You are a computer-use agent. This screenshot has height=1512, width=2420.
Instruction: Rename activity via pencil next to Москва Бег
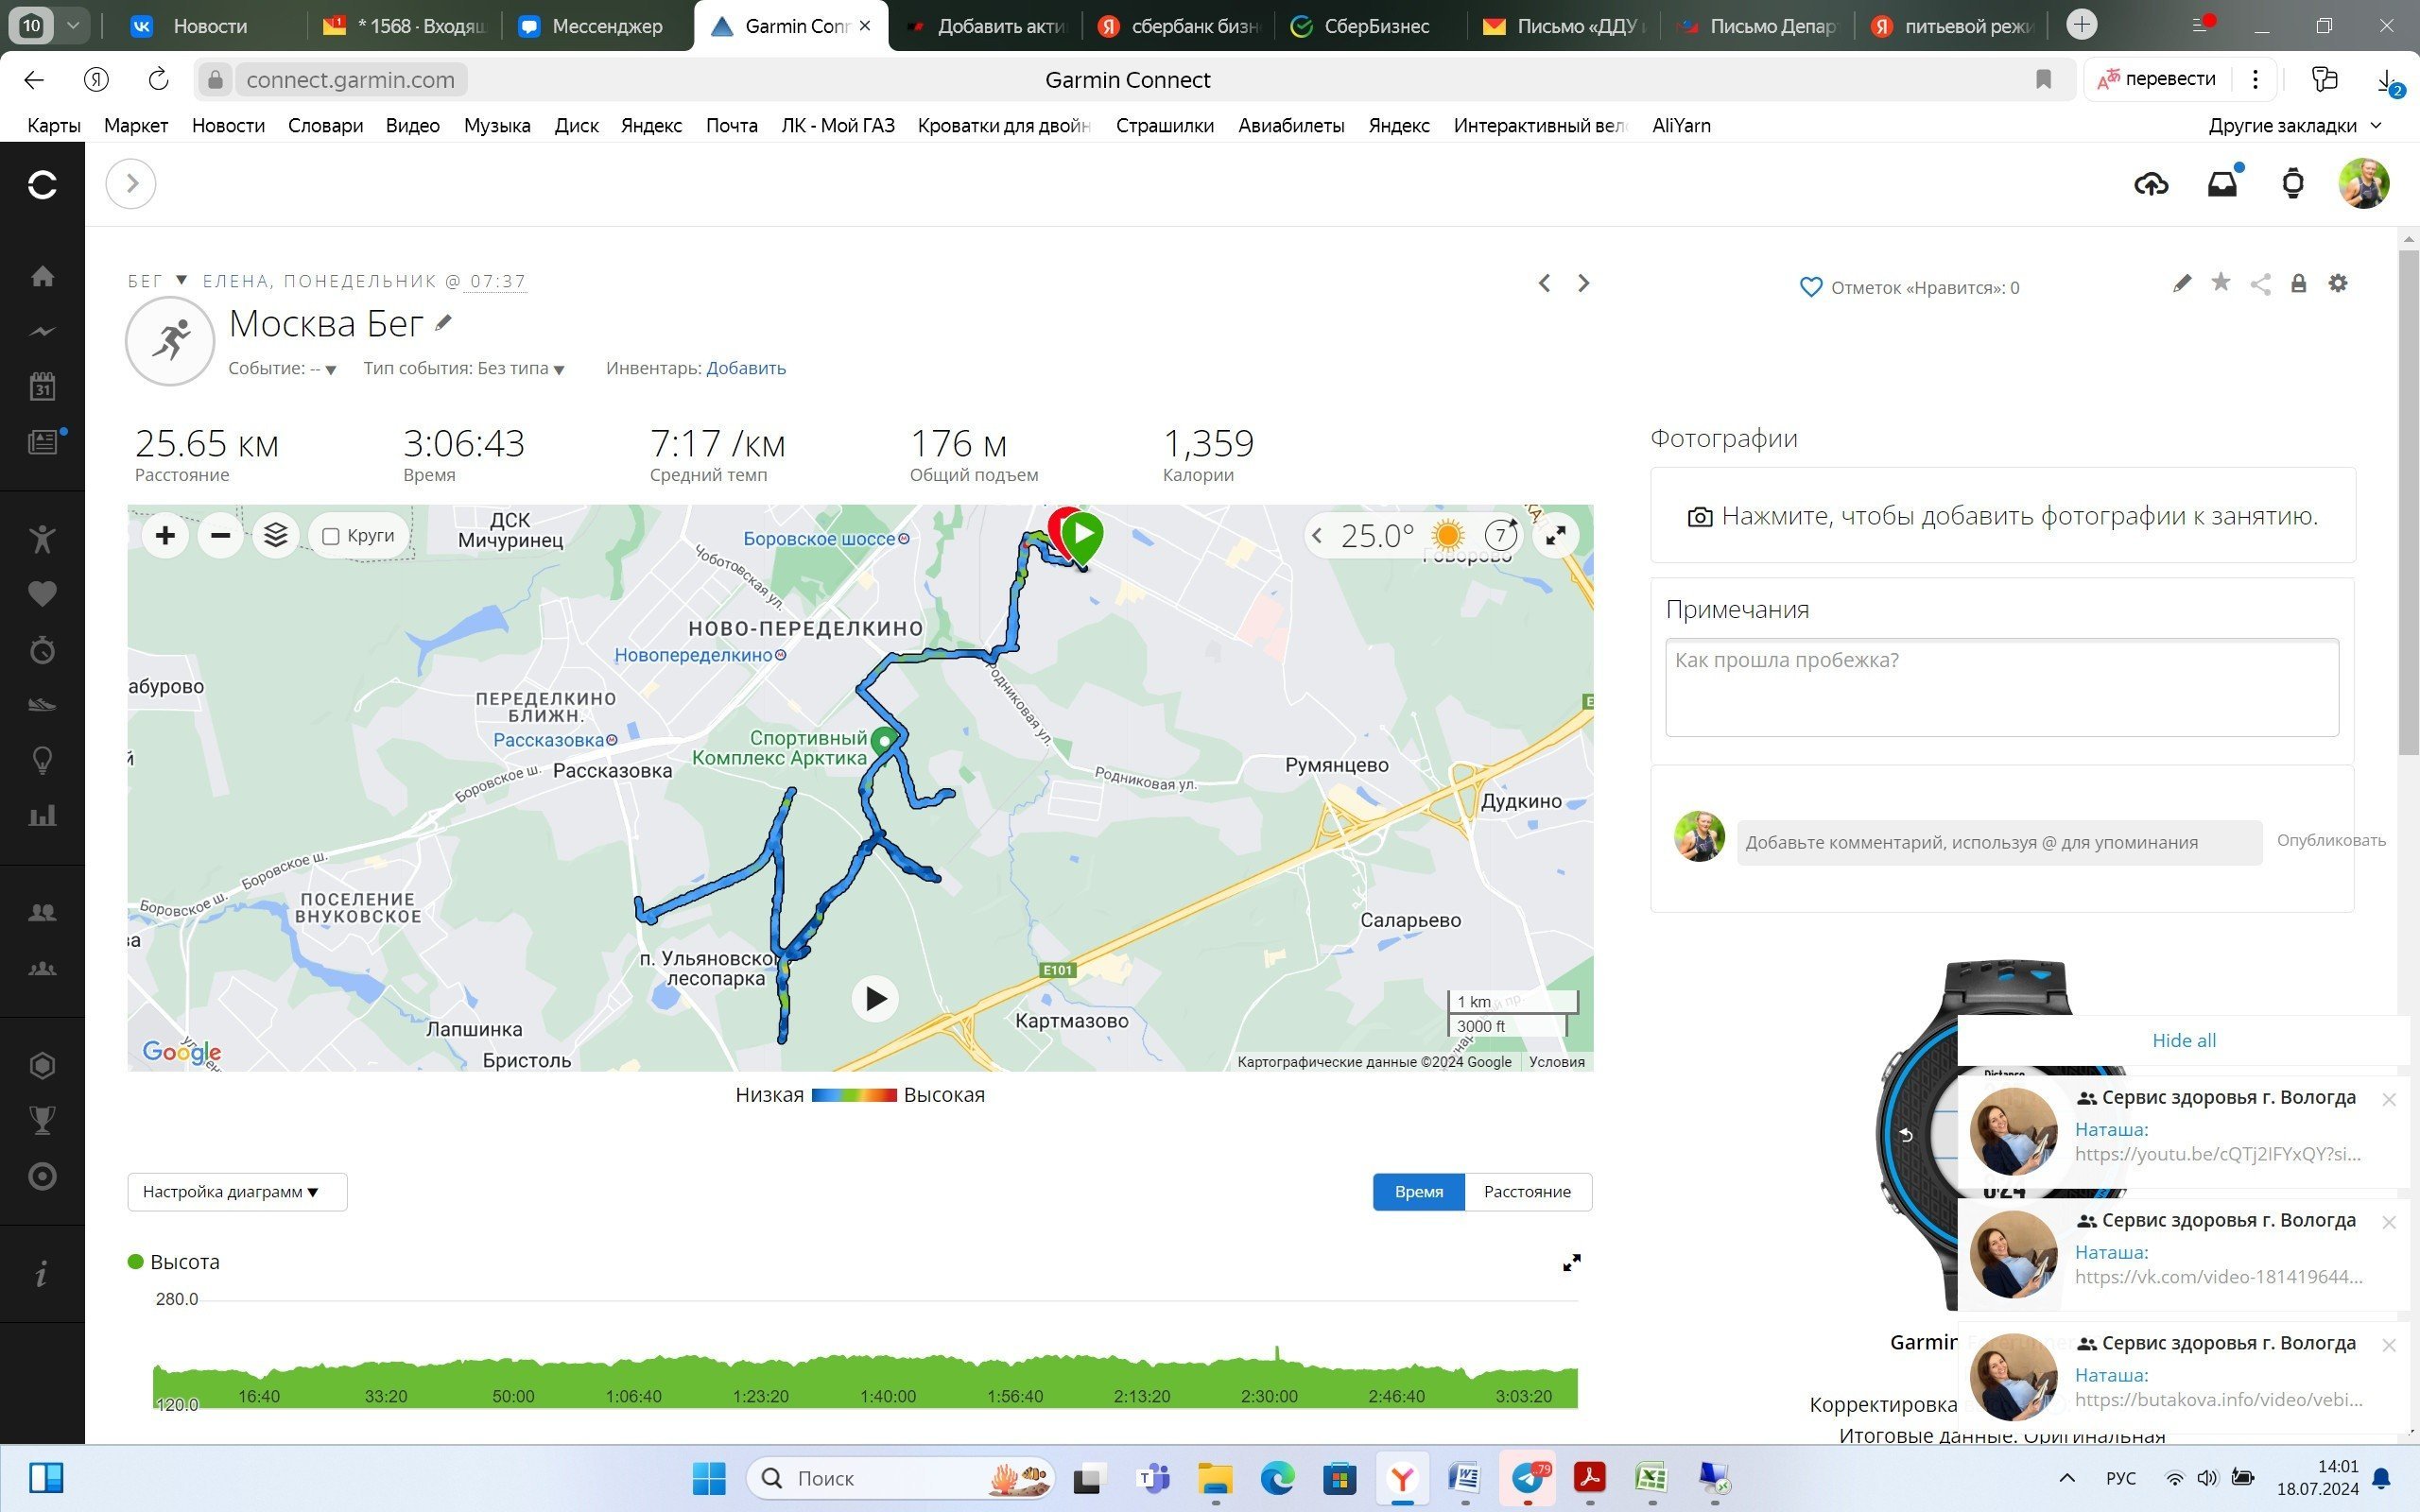coord(443,322)
